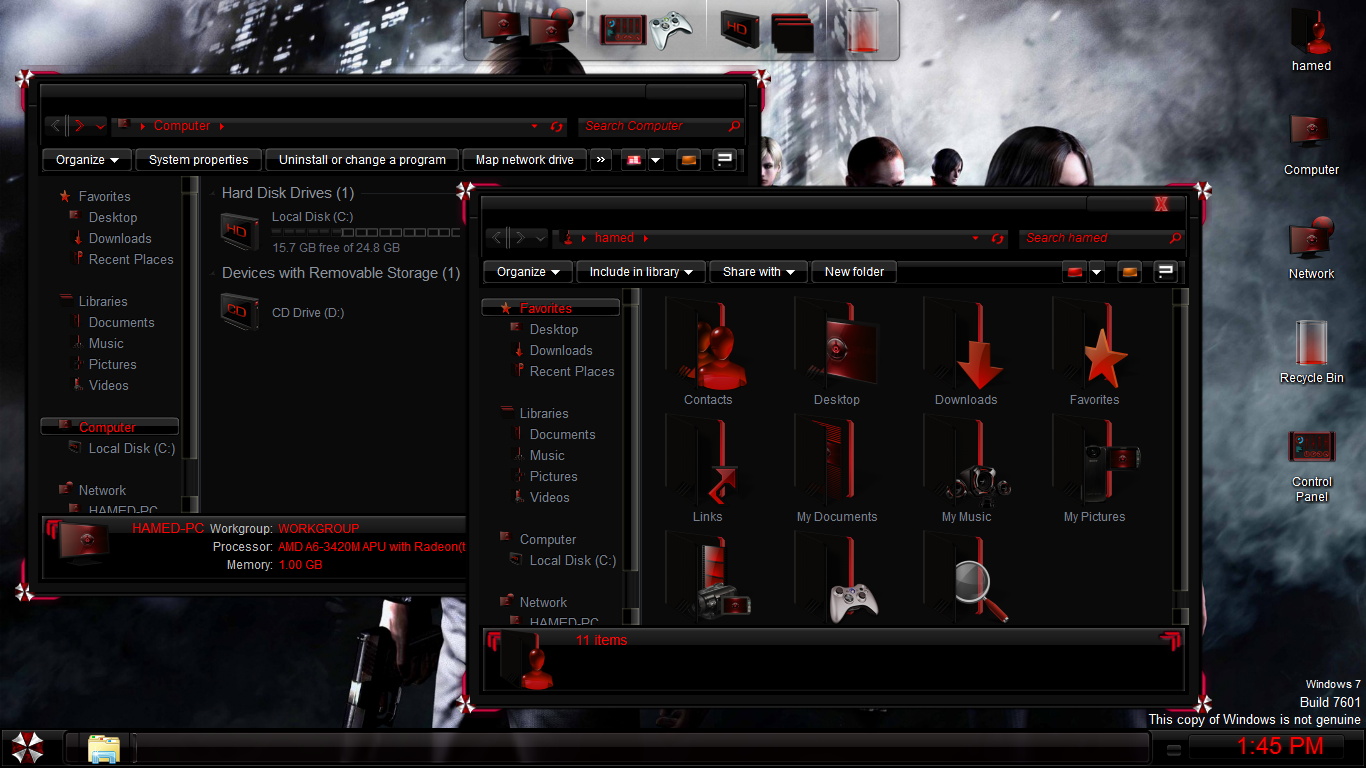Toggle preview pane in Computer window
Viewport: 1366px width, 768px height.
pos(688,160)
